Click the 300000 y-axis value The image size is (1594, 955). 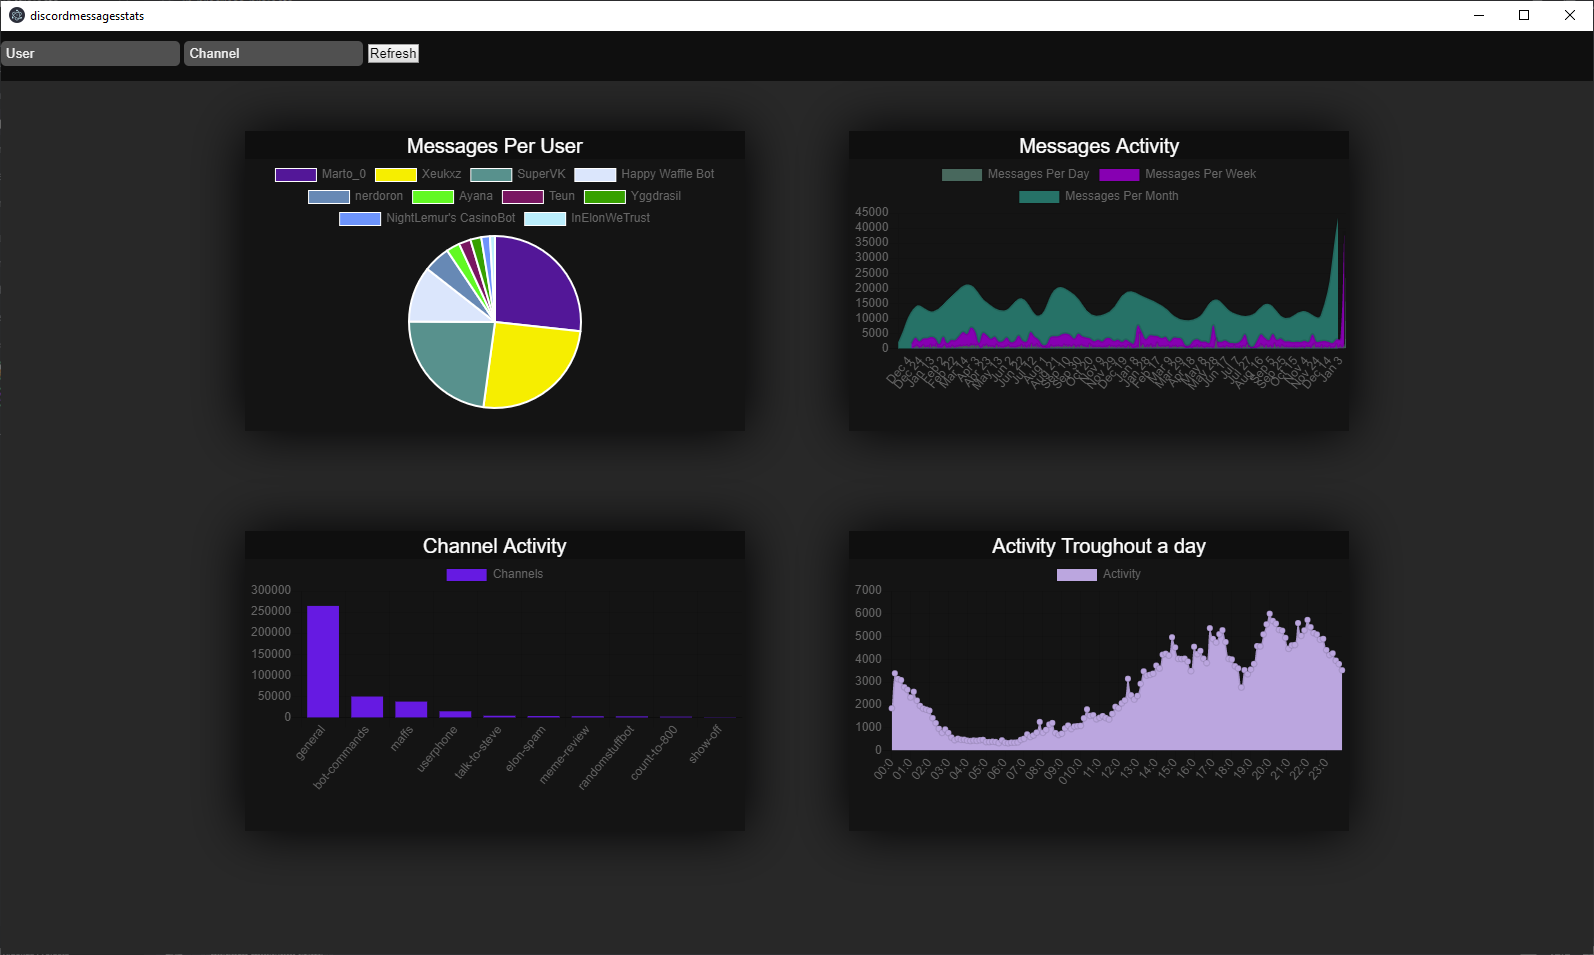pos(271,590)
